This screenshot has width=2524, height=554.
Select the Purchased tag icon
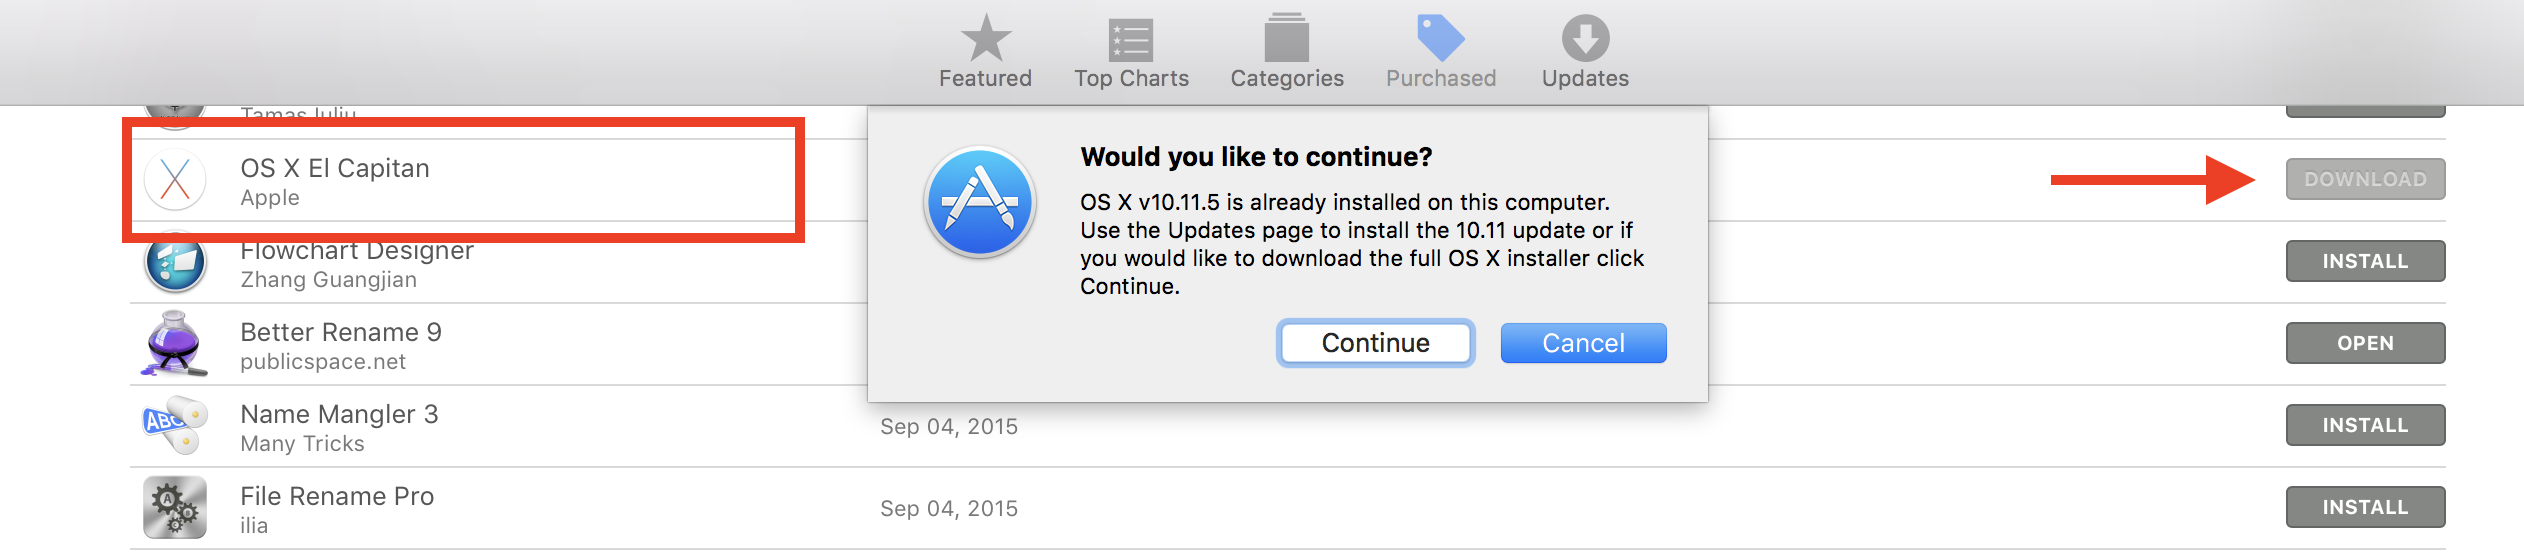click(1440, 38)
